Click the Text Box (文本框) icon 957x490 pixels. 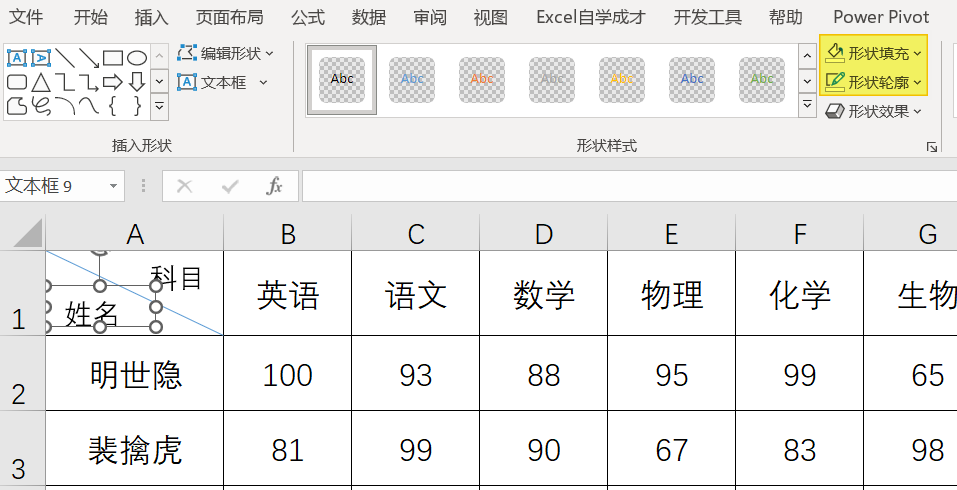pyautogui.click(x=187, y=82)
